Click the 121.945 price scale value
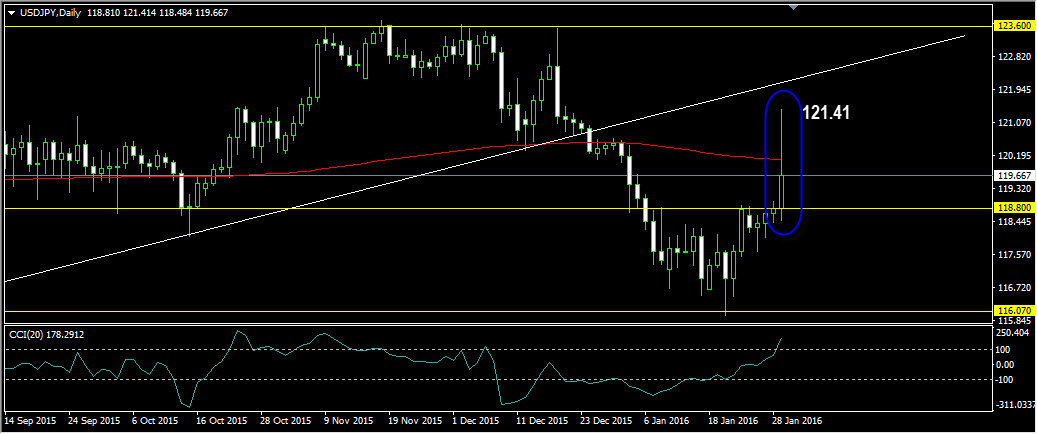The image size is (1037, 434). click(x=1014, y=89)
